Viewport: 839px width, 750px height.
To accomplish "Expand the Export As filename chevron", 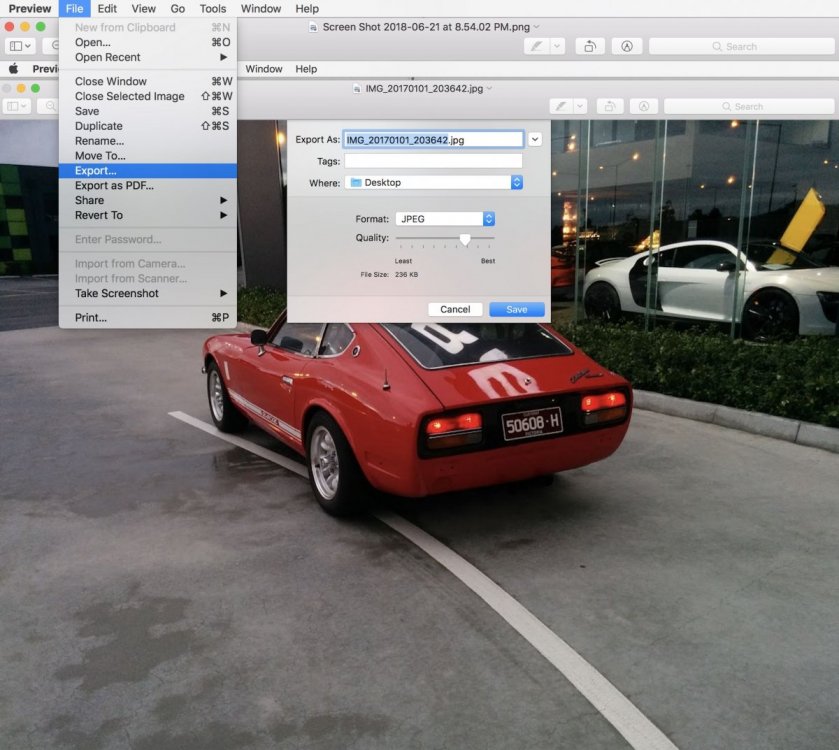I will [535, 139].
